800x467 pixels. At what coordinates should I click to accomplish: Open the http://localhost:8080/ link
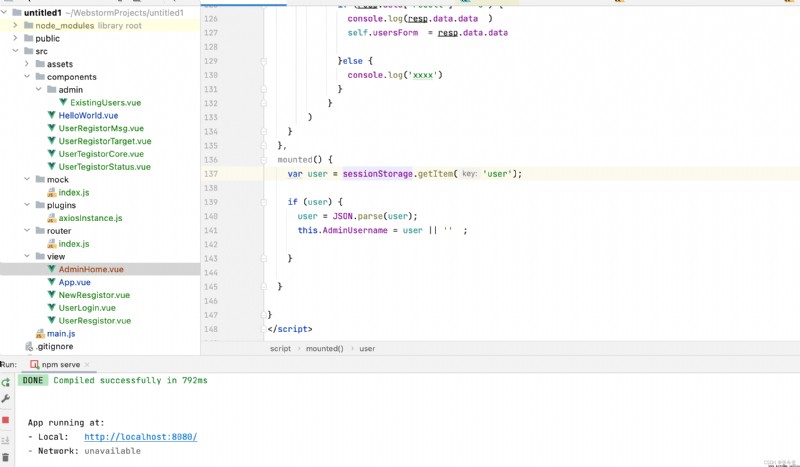[140, 437]
